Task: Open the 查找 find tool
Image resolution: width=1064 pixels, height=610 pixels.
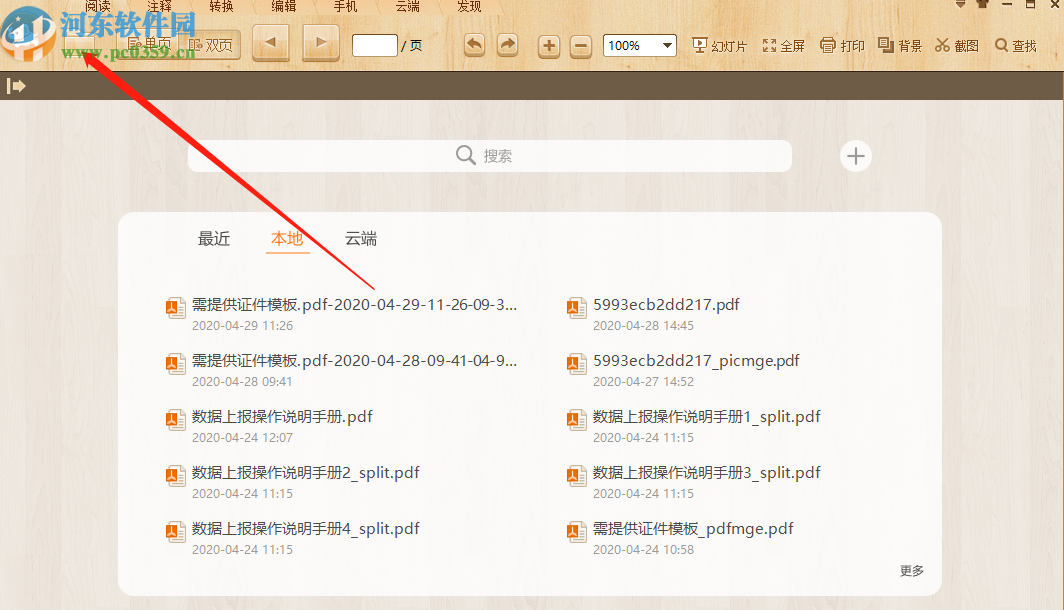Action: click(x=1016, y=45)
